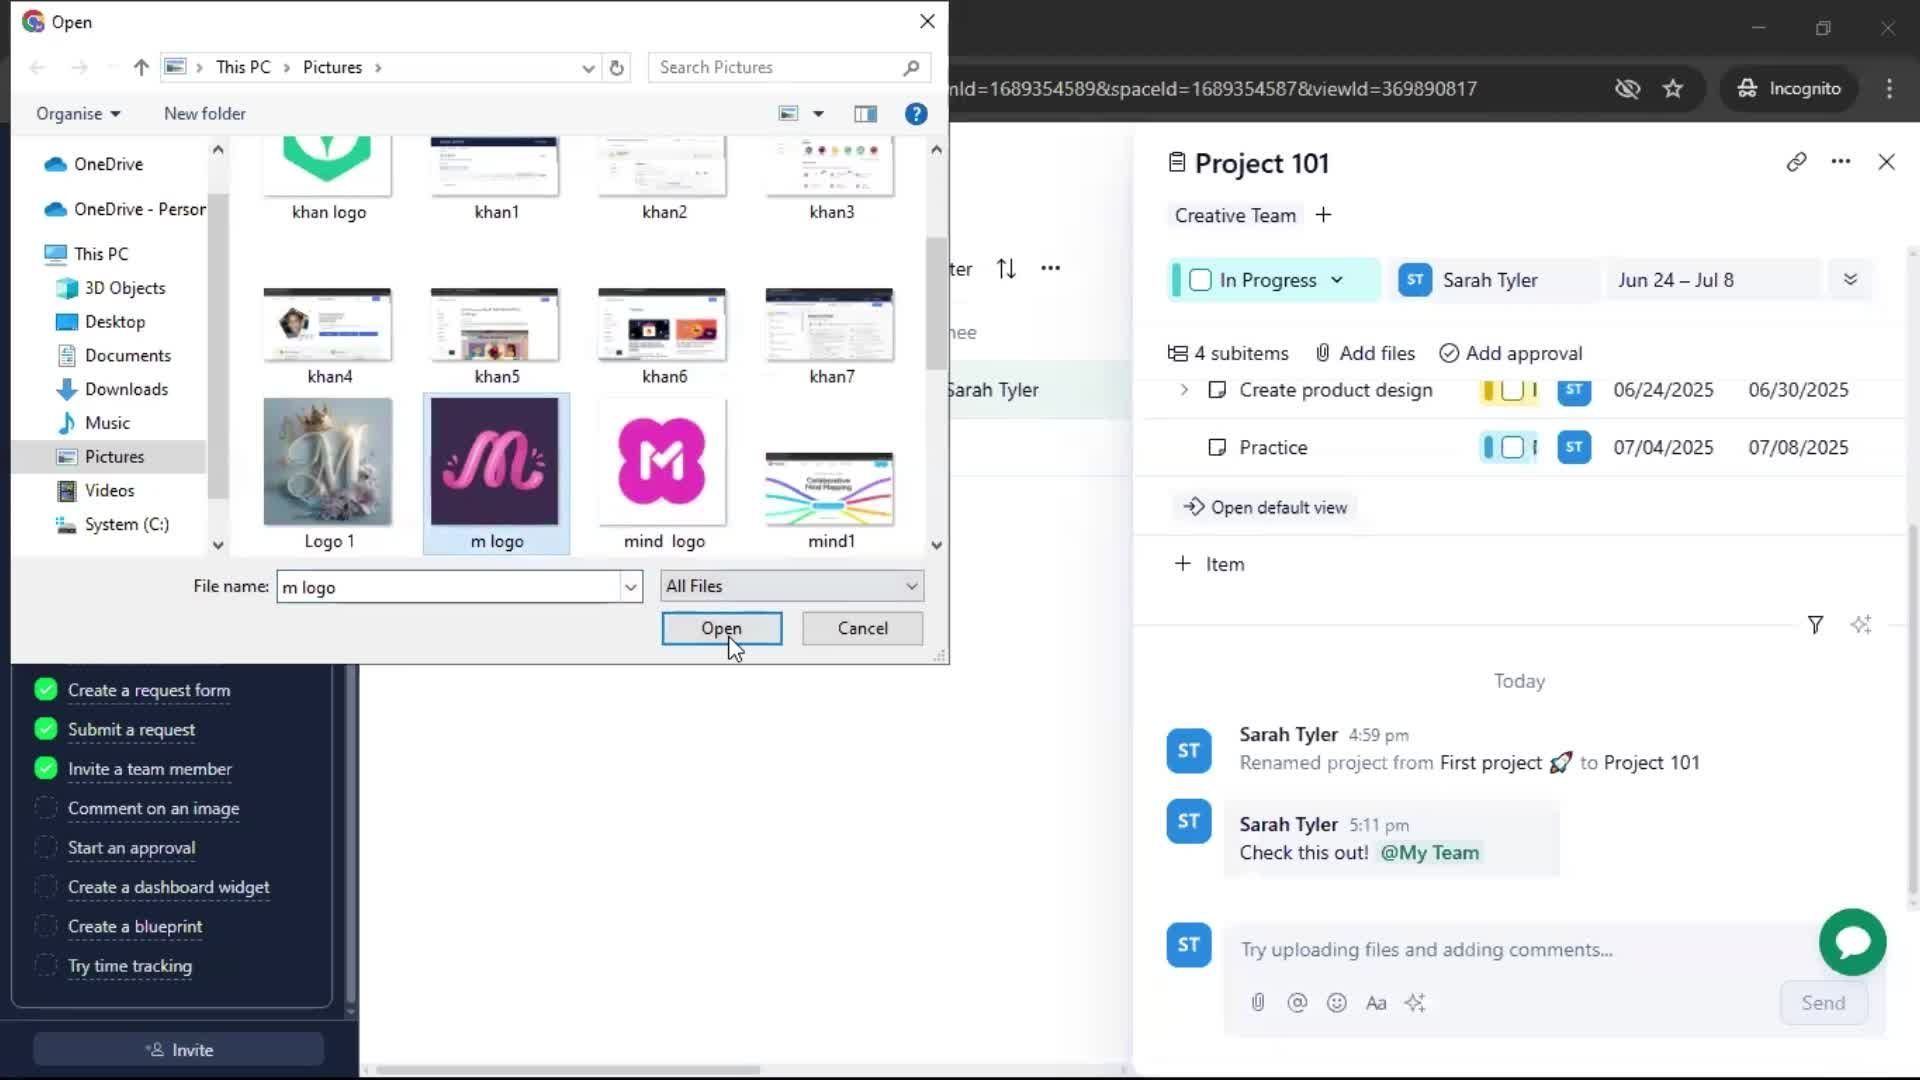This screenshot has width=1920, height=1080.
Task: Select Pictures in the navigation tree
Action: (114, 456)
